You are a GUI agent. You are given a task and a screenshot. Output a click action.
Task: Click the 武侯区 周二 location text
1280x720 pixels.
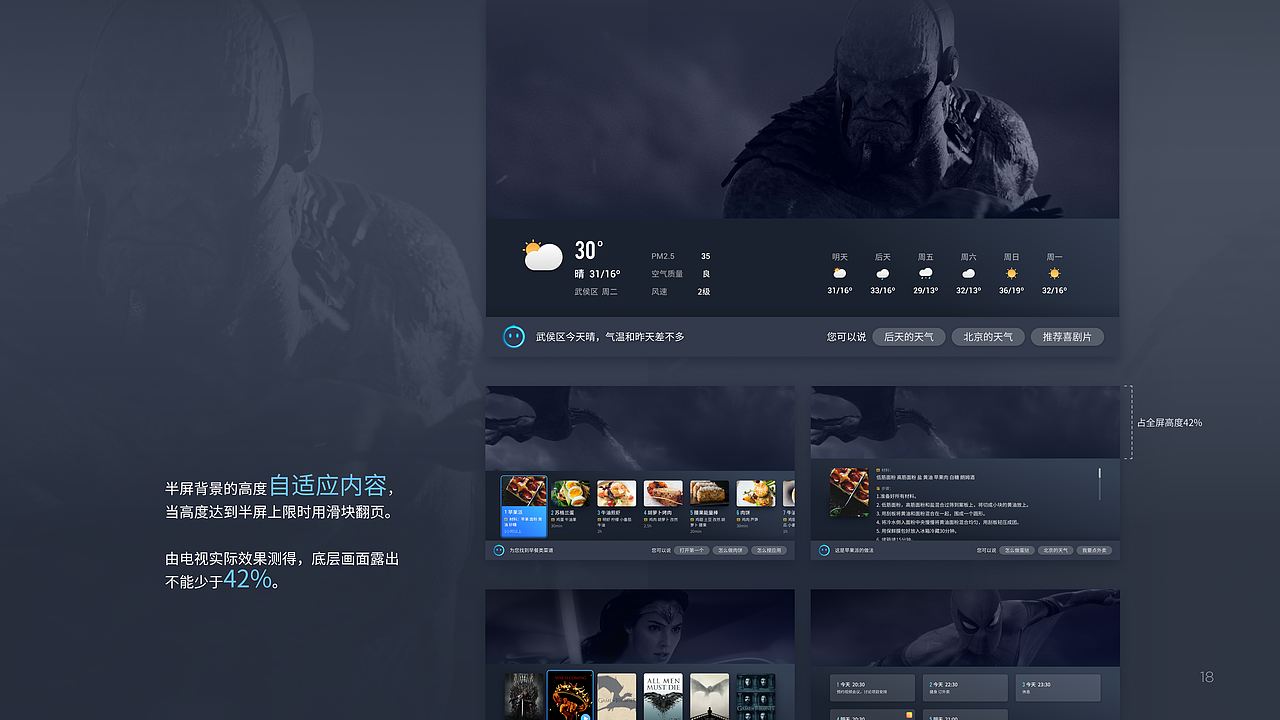coord(596,292)
